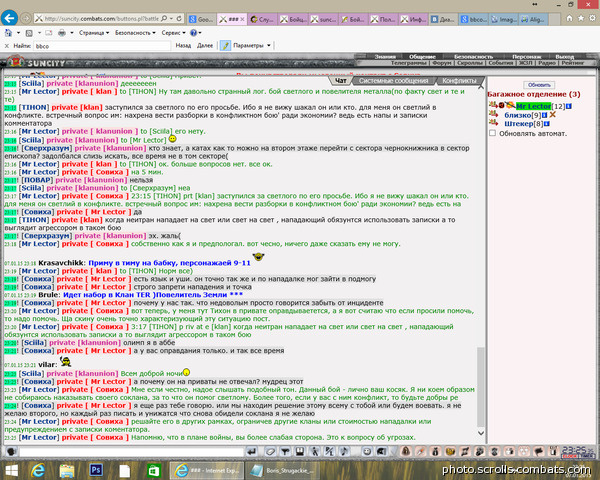This screenshot has width=600, height=480.
Task: Click the browser Back arrow button
Action: coord(9,18)
